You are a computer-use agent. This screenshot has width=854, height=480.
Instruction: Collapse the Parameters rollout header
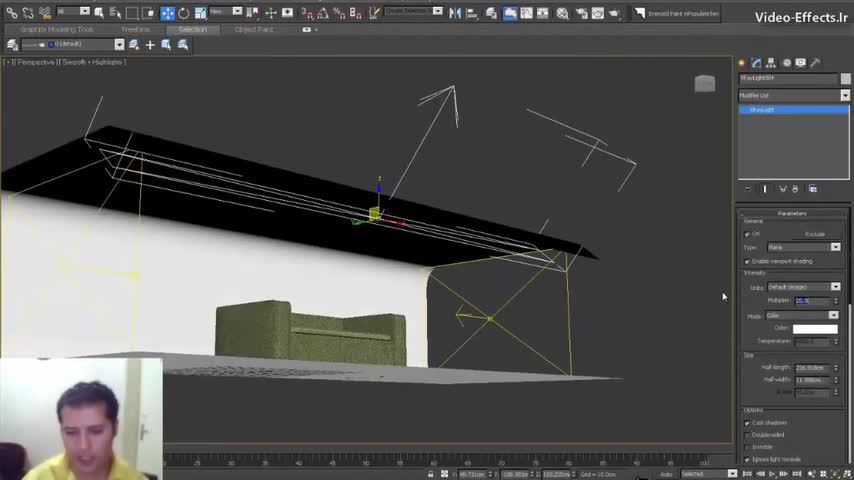tap(792, 213)
